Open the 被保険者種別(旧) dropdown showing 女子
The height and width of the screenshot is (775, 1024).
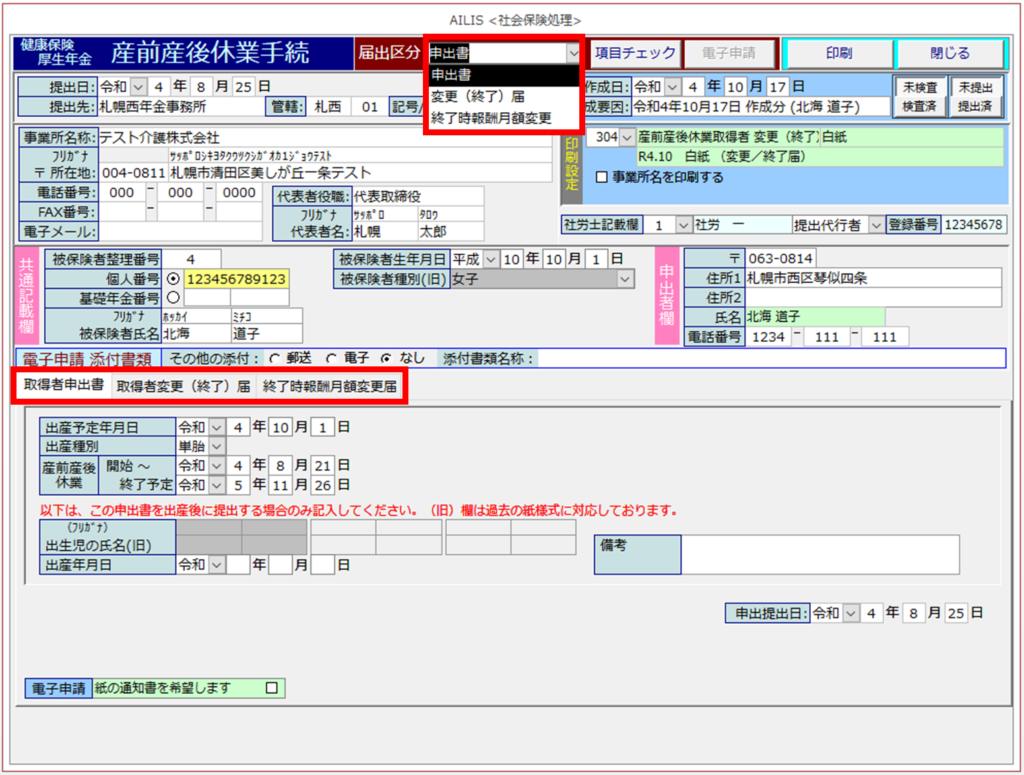tap(625, 279)
